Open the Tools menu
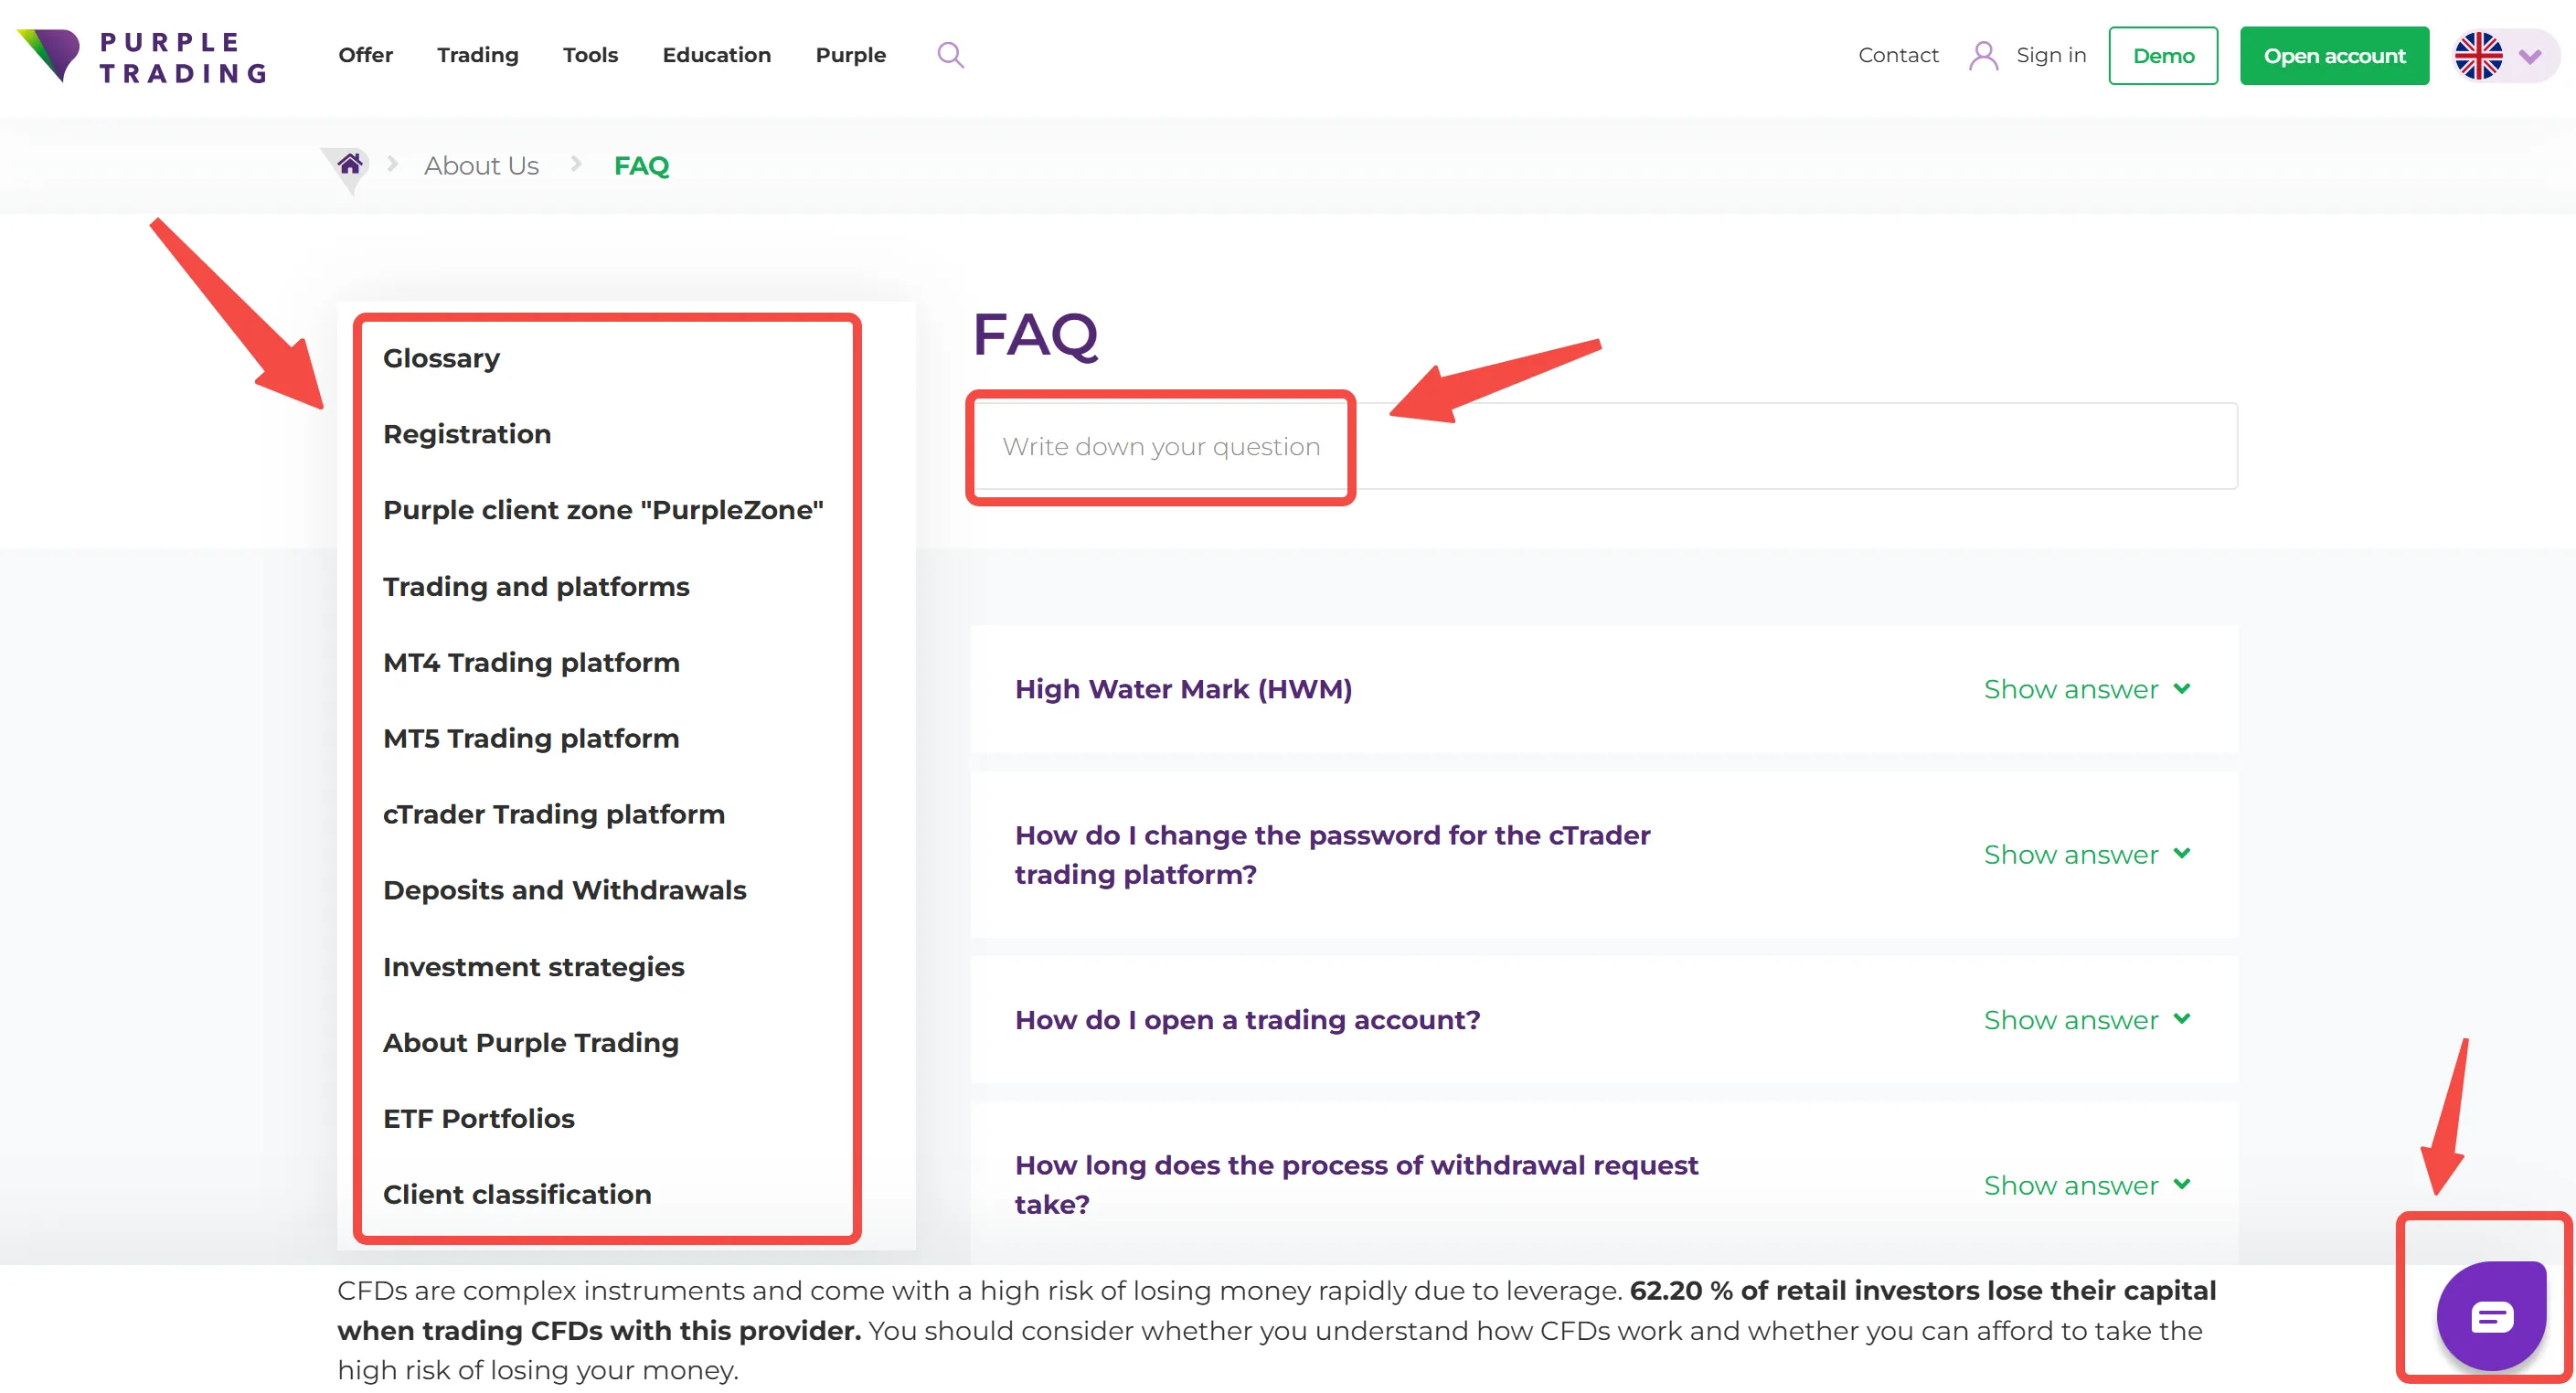The width and height of the screenshot is (2576, 1393). point(590,55)
